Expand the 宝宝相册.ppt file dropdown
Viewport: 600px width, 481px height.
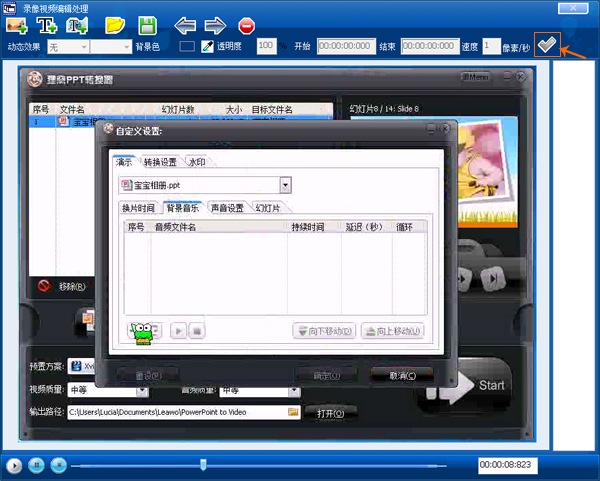point(285,185)
